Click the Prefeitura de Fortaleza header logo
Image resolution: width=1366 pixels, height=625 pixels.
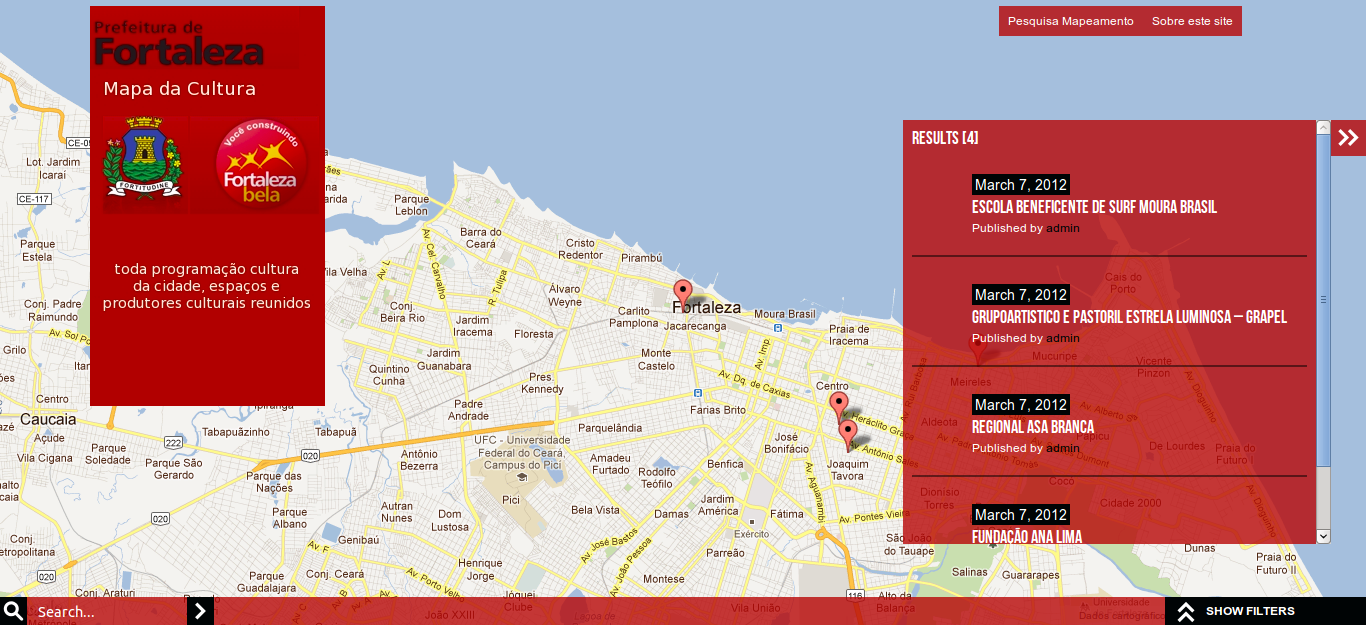click(180, 43)
